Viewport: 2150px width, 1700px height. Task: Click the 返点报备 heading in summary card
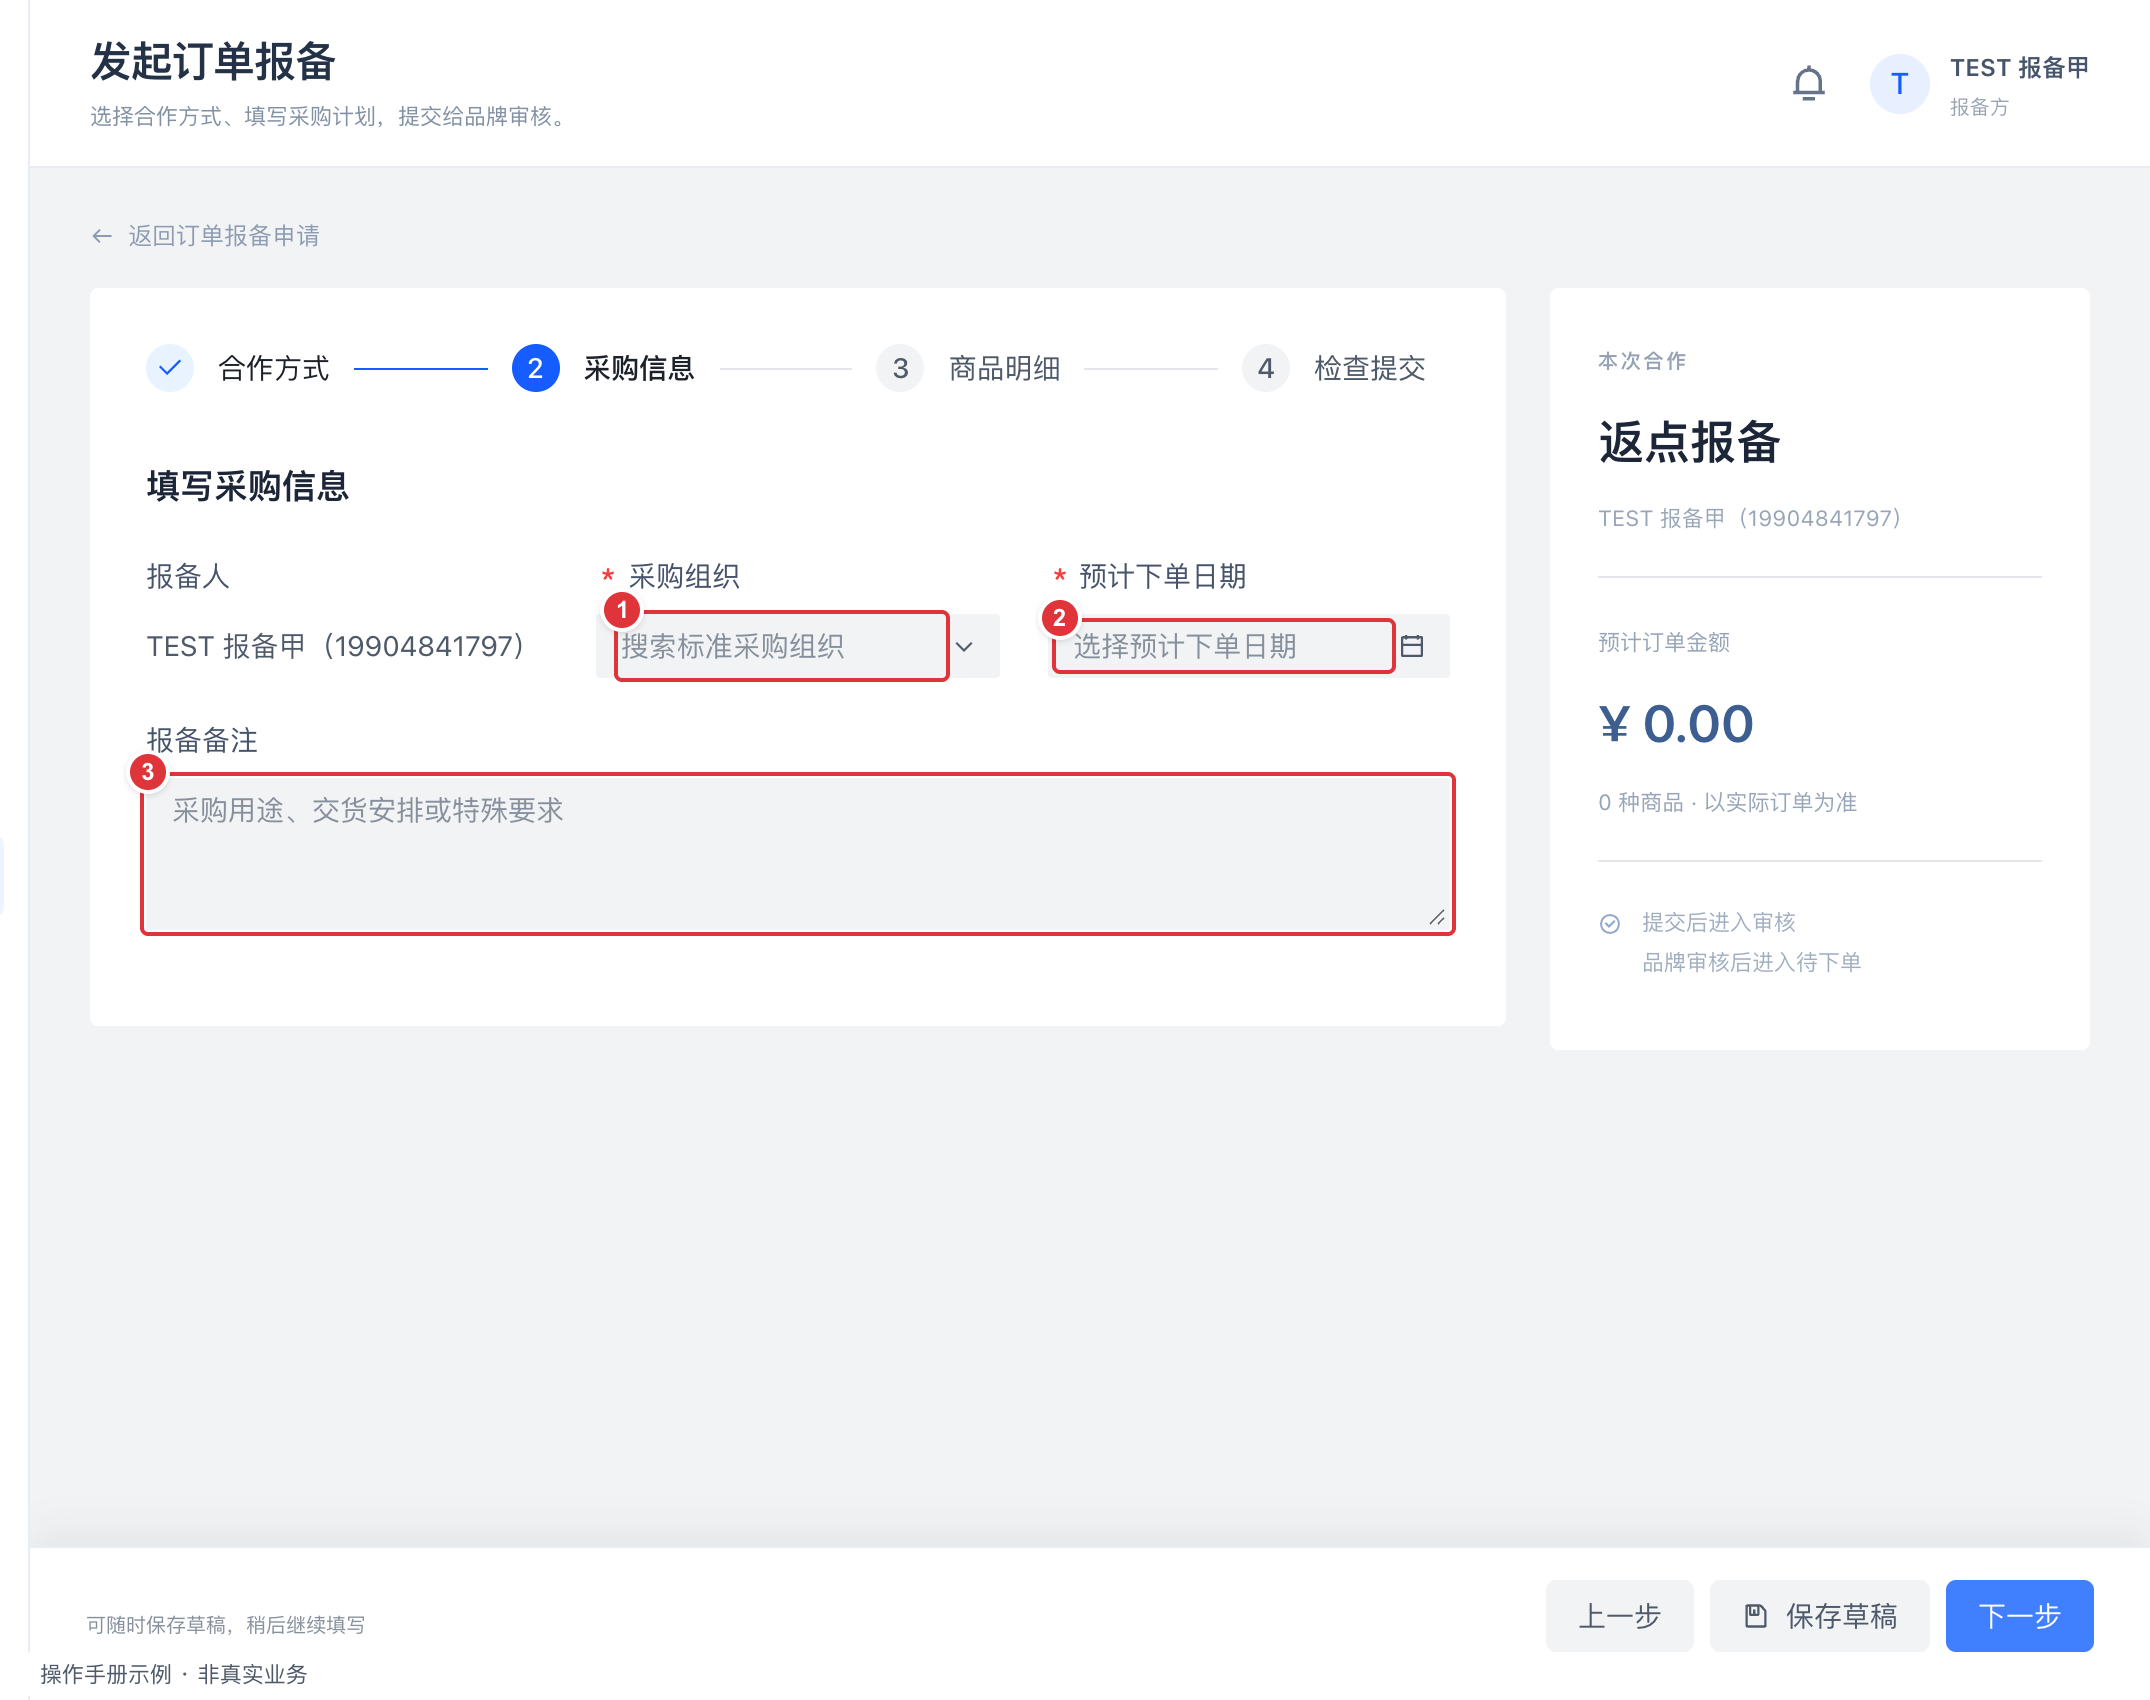coord(1689,442)
